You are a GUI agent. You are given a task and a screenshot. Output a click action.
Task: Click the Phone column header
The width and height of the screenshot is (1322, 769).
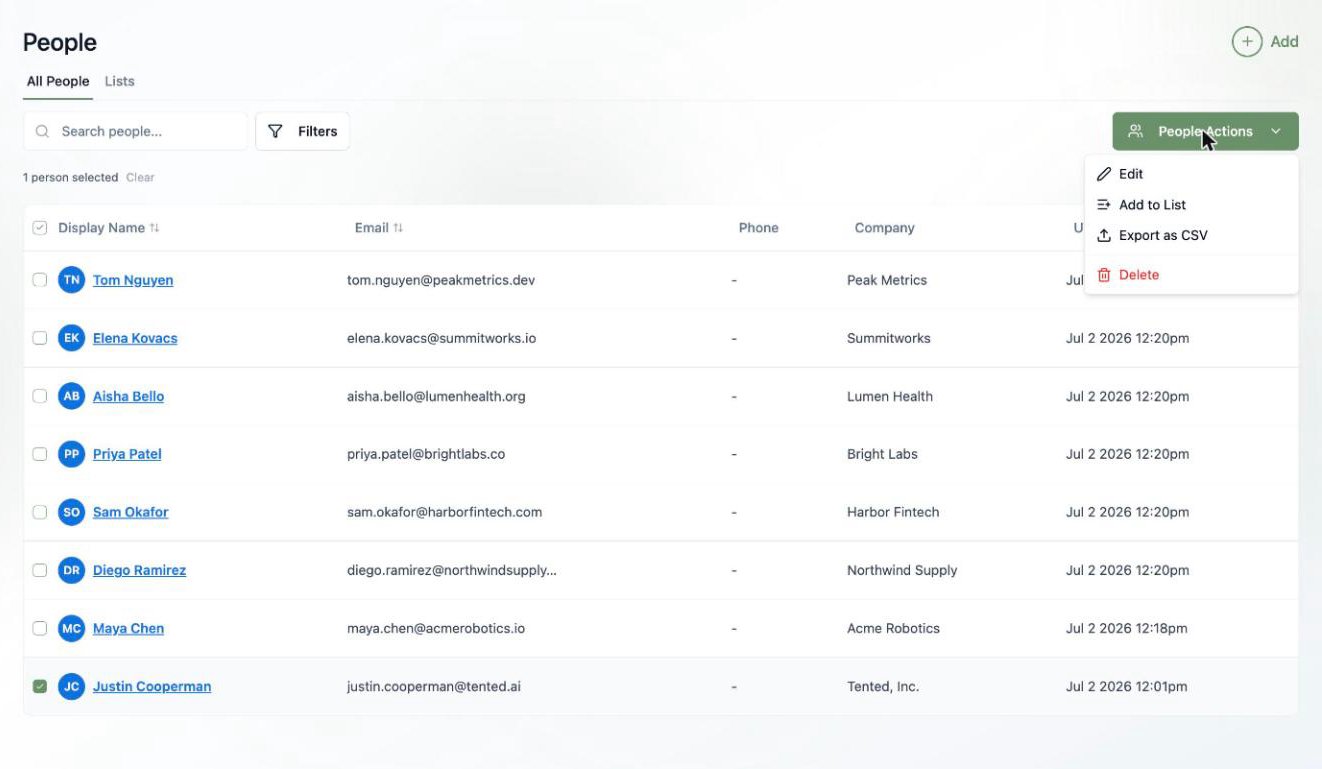pyautogui.click(x=758, y=228)
